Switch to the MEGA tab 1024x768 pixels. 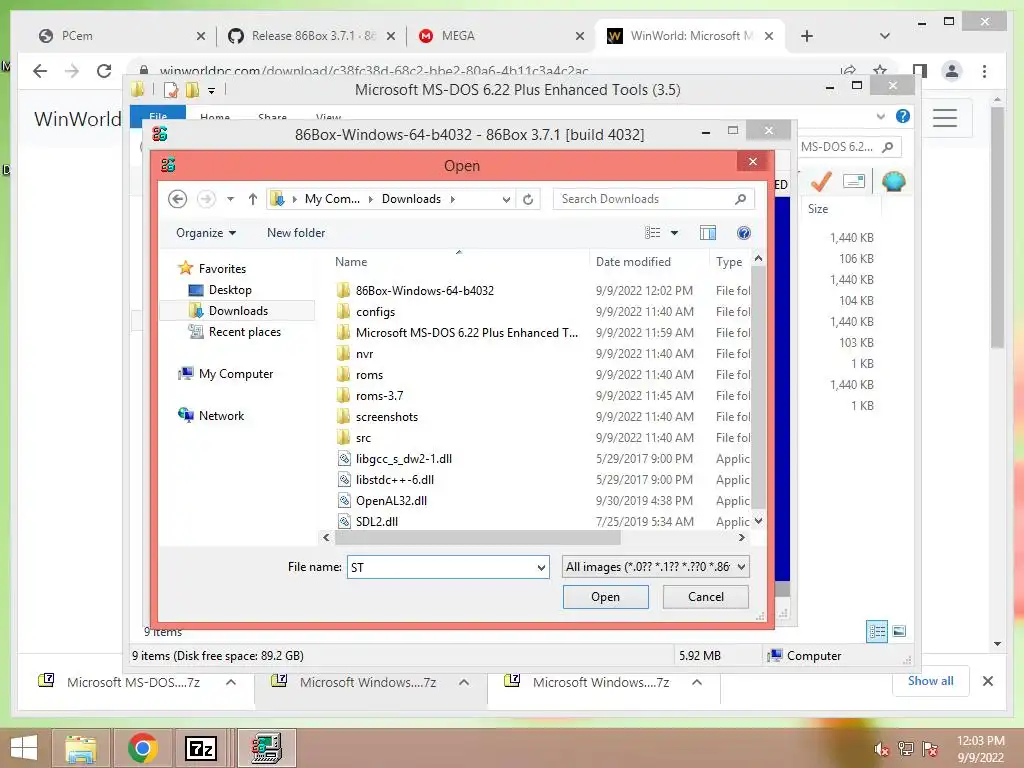(x=502, y=36)
